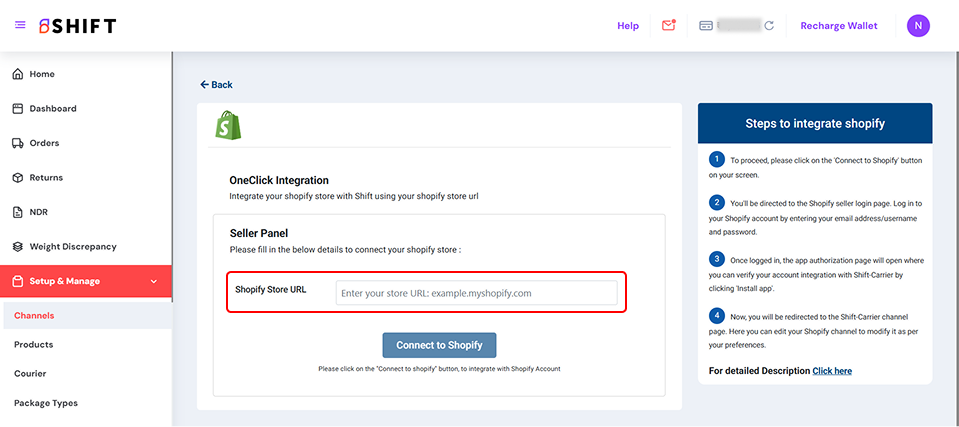Open Weight Discrepancy page
This screenshot has height=427, width=959.
coord(72,247)
